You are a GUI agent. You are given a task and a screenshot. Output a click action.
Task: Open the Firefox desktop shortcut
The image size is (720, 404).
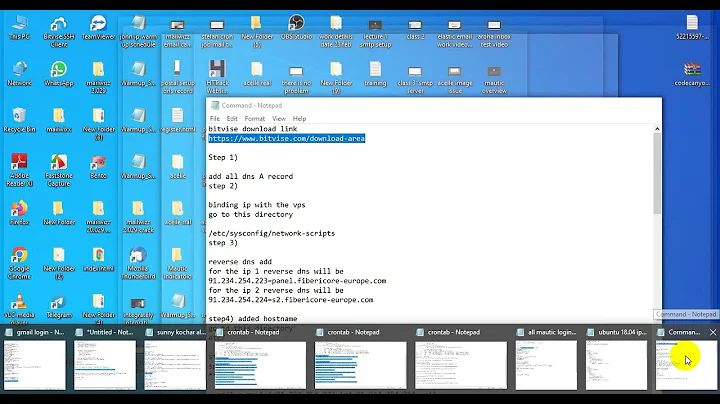tap(19, 213)
